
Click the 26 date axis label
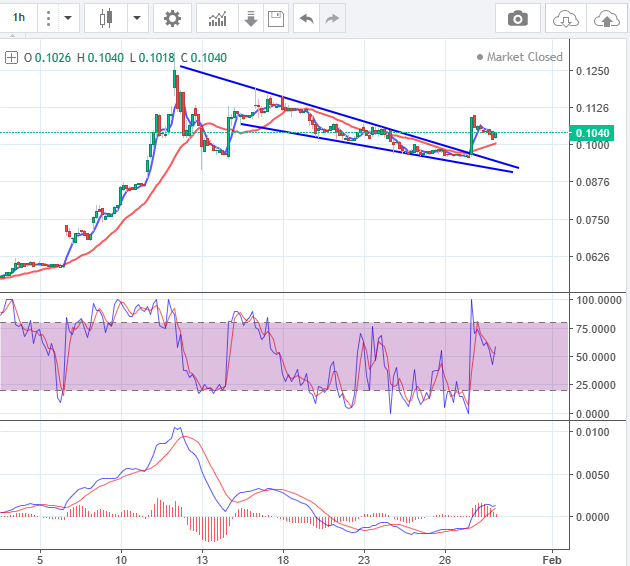[445, 560]
